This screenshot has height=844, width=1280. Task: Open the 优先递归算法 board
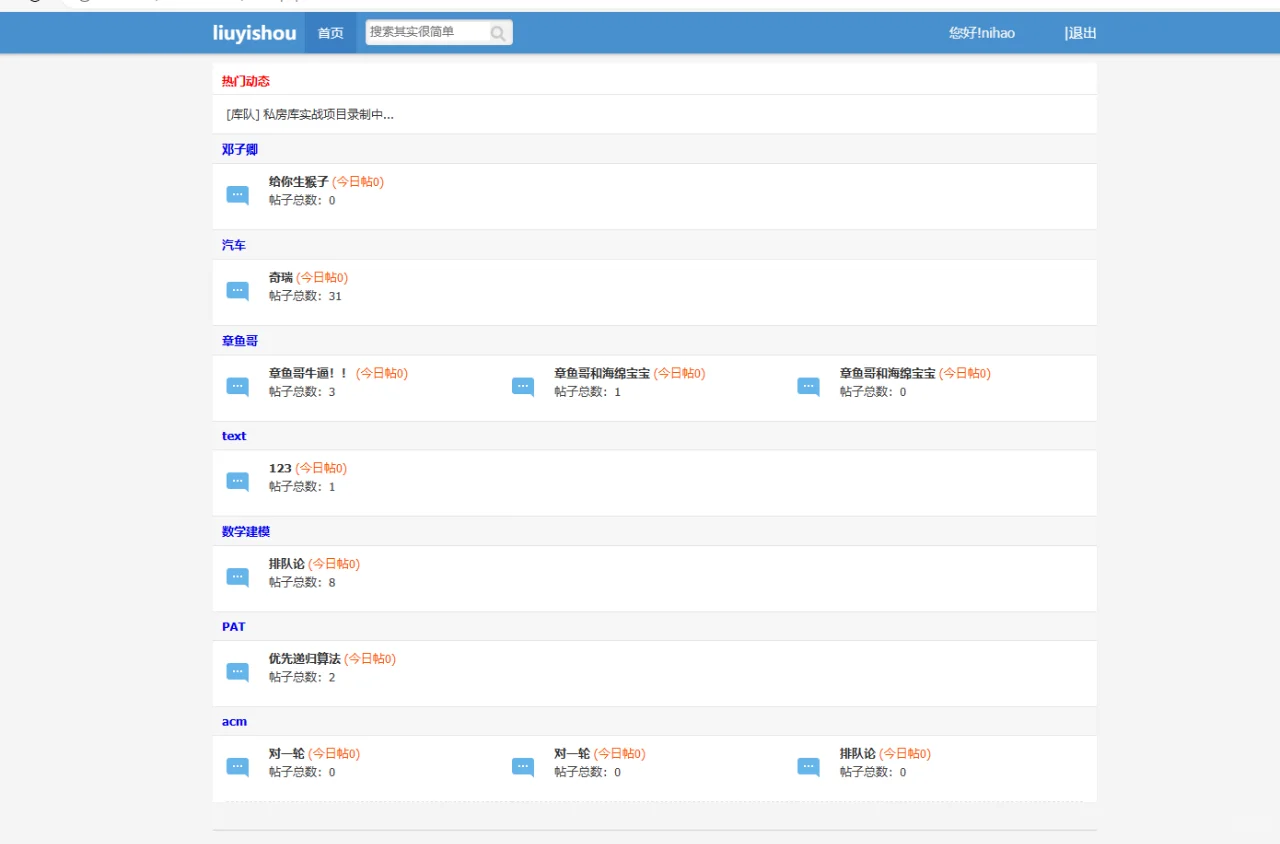point(305,659)
